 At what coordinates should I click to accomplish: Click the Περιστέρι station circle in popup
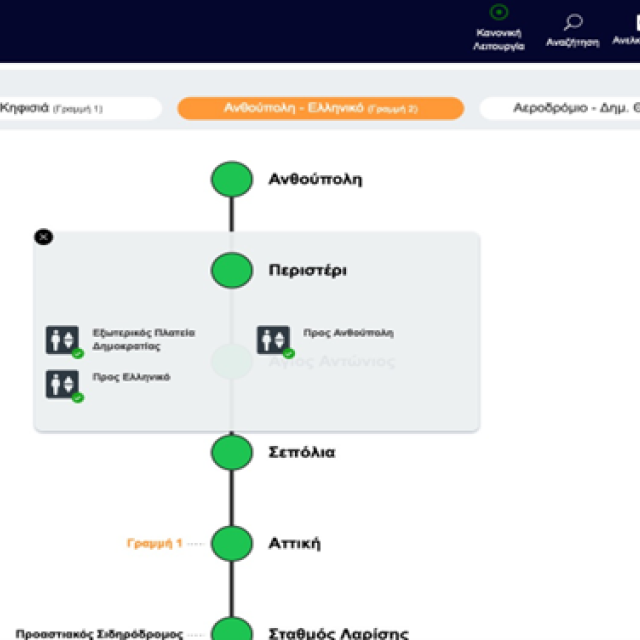231,270
